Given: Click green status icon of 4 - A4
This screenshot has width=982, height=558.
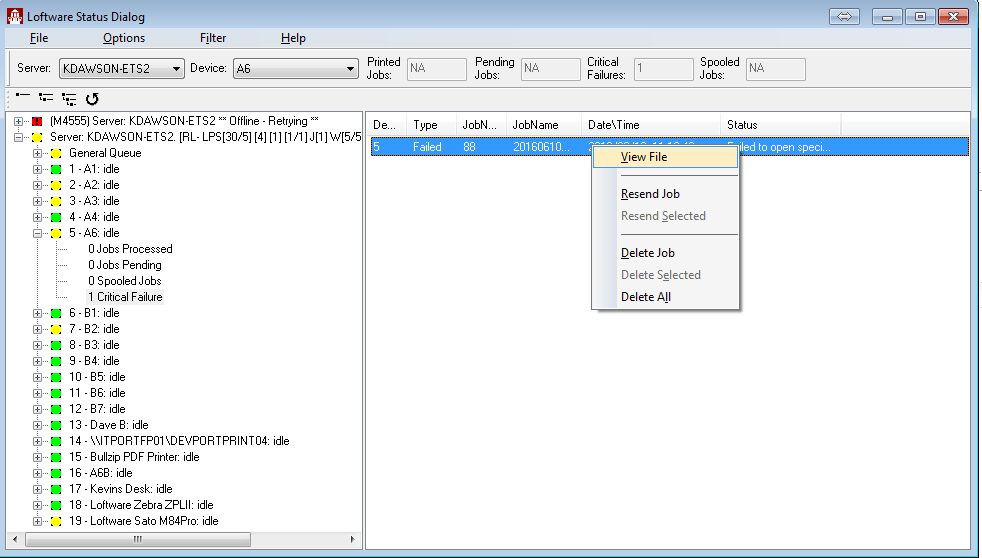Looking at the screenshot, I should (x=56, y=217).
